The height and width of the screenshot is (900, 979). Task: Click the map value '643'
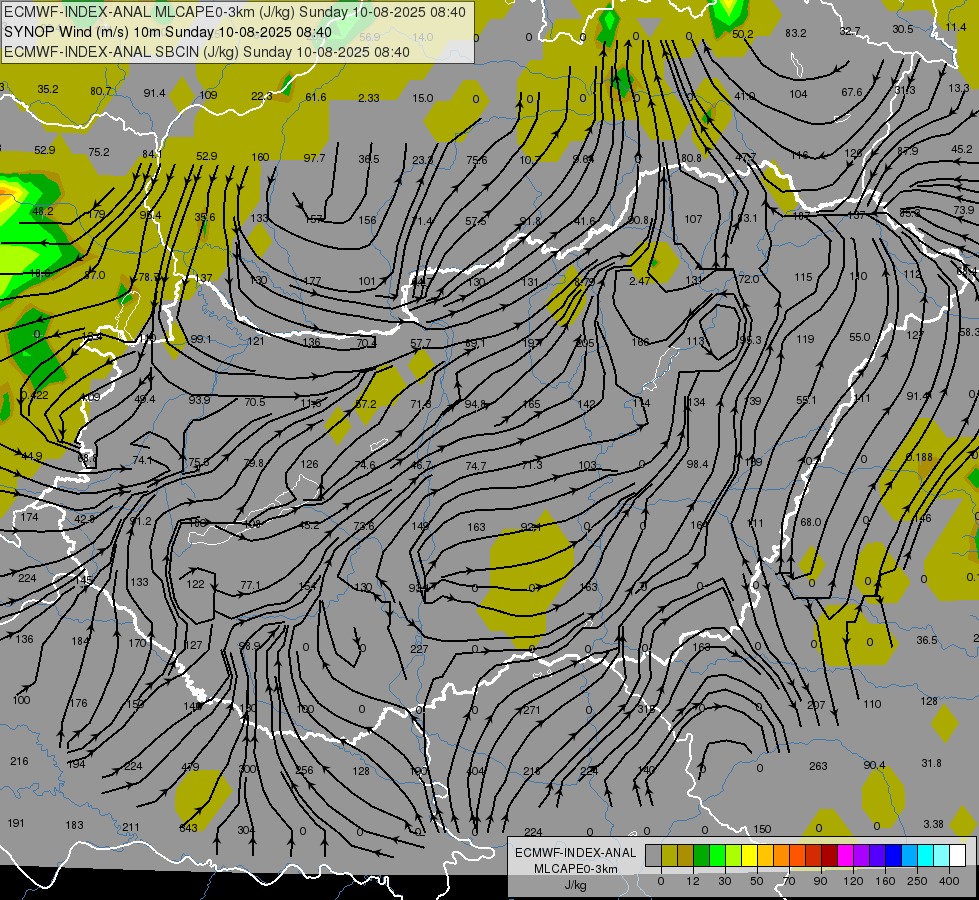click(x=188, y=828)
